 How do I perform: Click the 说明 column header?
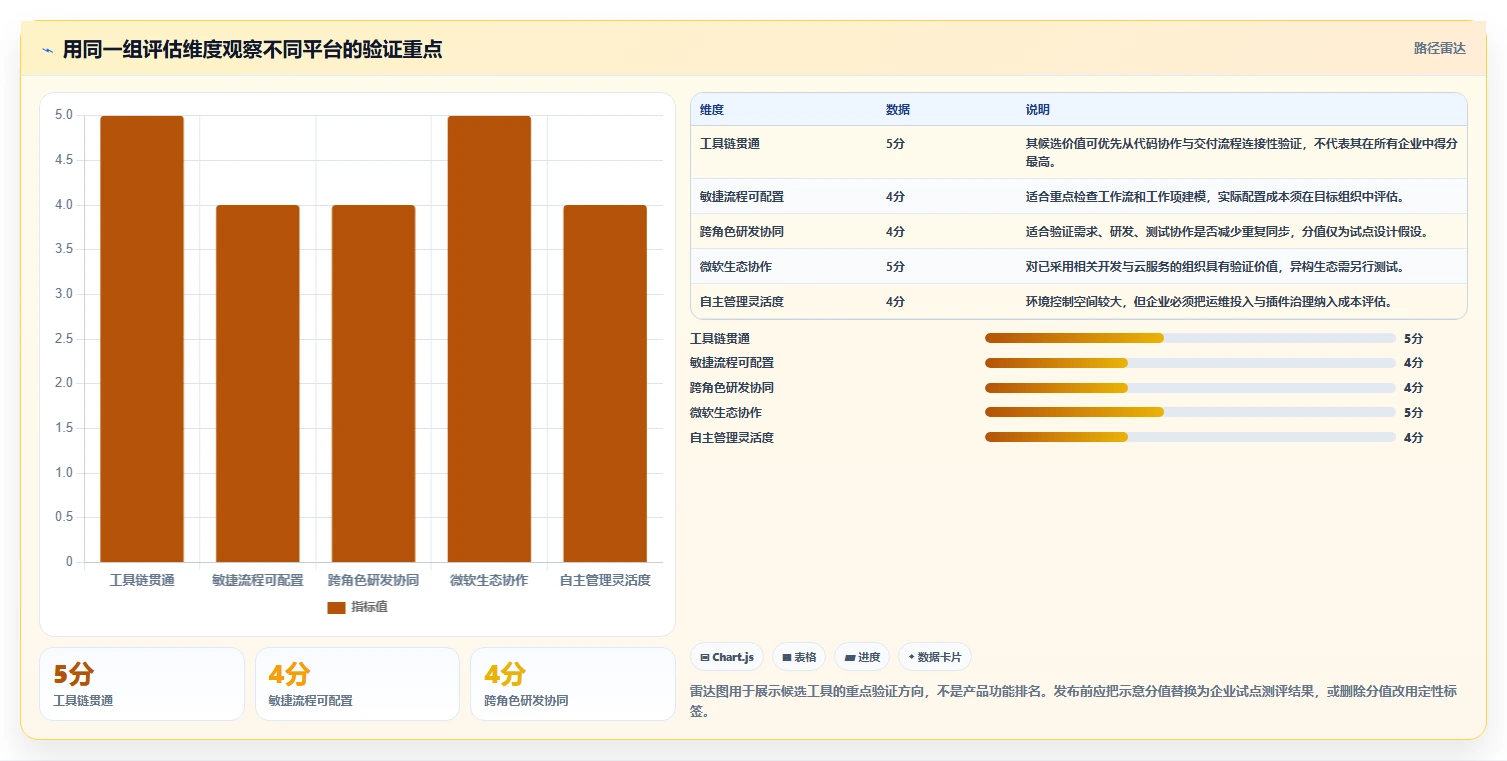(1241, 110)
